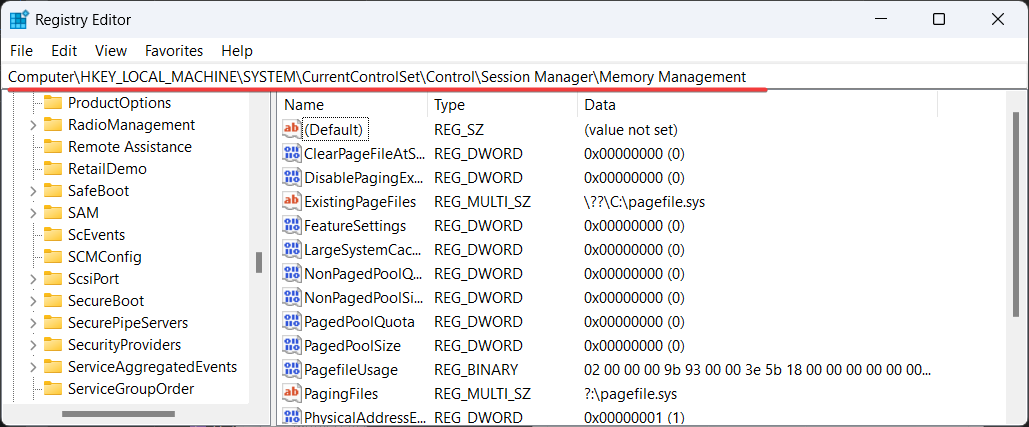Click the SafeBoot folder icon
This screenshot has width=1029, height=427.
(x=52, y=191)
